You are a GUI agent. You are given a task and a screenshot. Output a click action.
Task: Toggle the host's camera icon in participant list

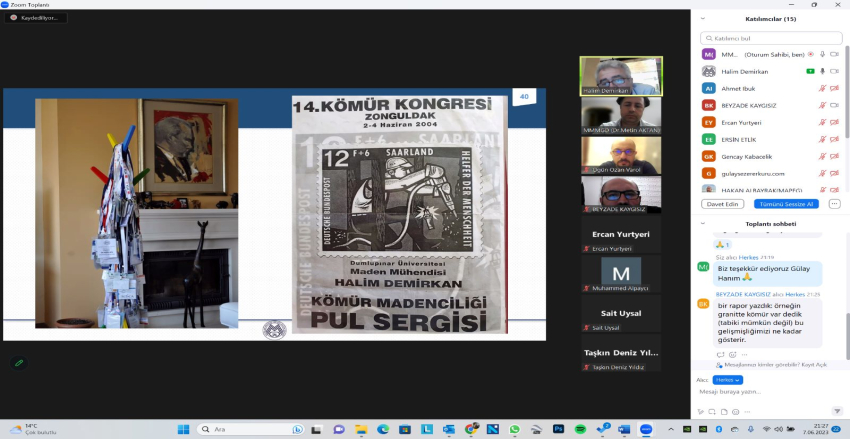pyautogui.click(x=834, y=54)
